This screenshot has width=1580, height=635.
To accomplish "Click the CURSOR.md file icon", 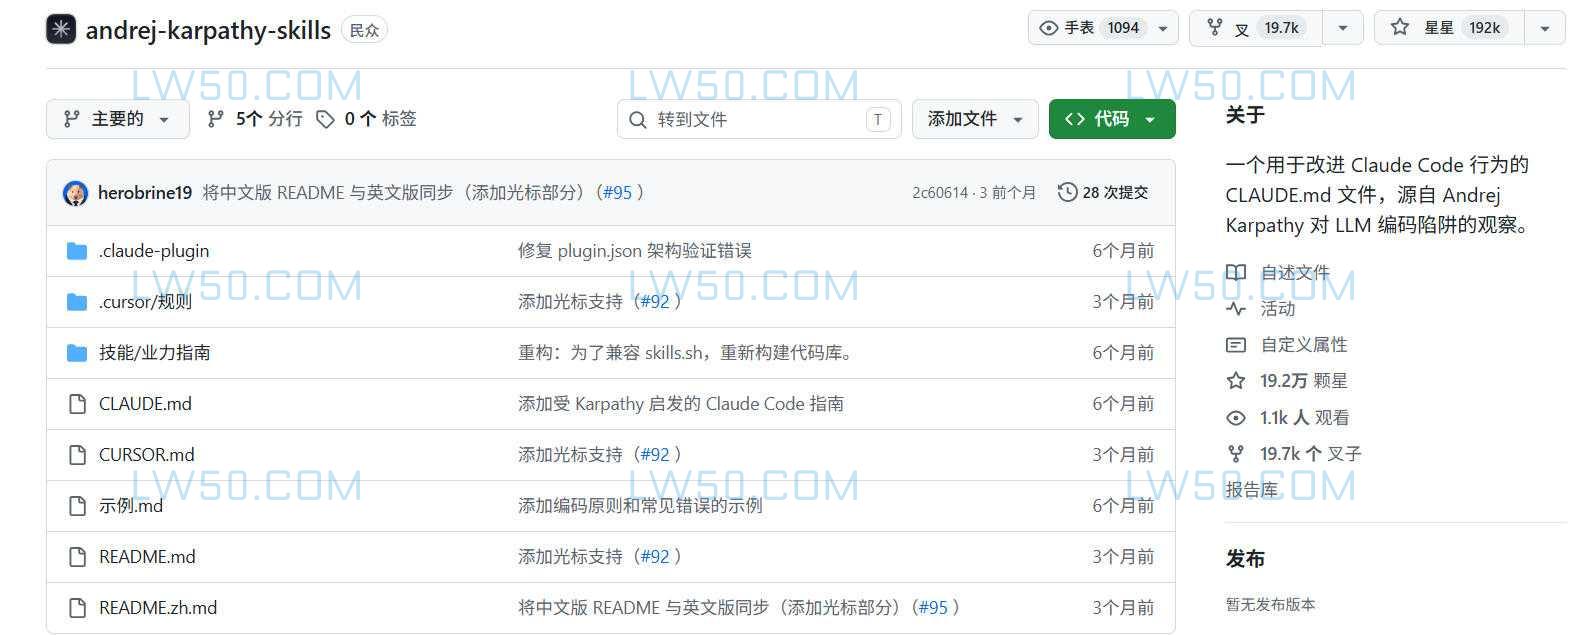I will click(77, 455).
